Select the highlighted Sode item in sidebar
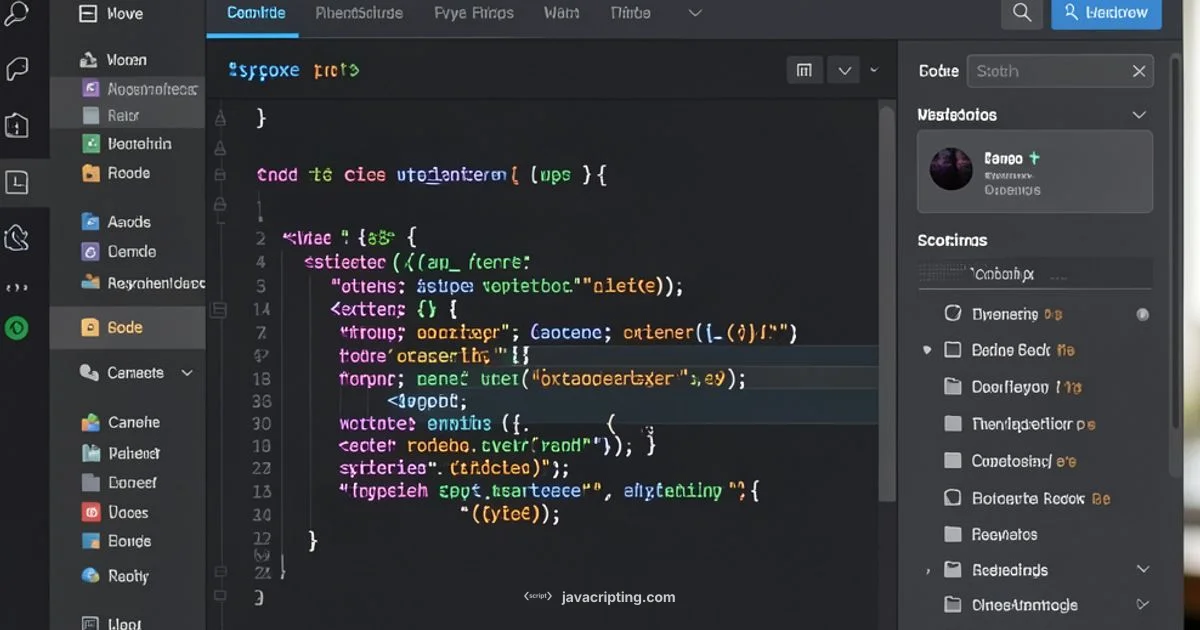This screenshot has height=630, width=1200. (x=125, y=327)
